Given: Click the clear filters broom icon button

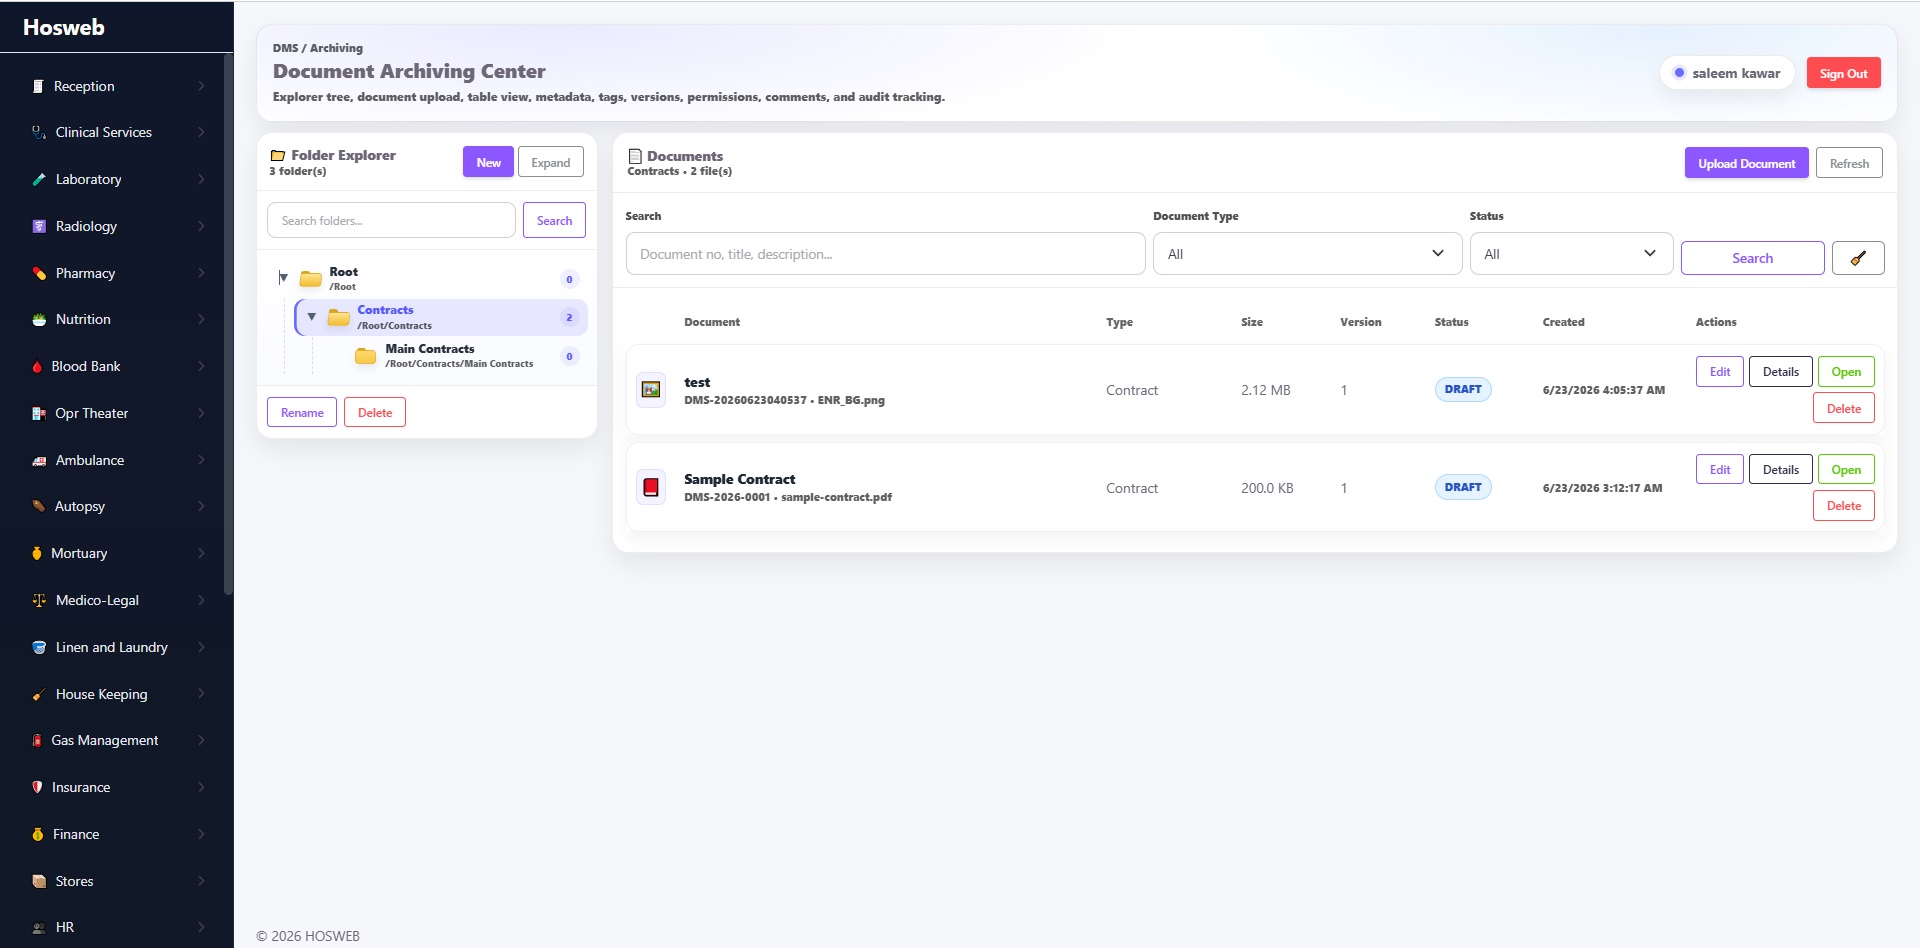Looking at the screenshot, I should [x=1858, y=258].
